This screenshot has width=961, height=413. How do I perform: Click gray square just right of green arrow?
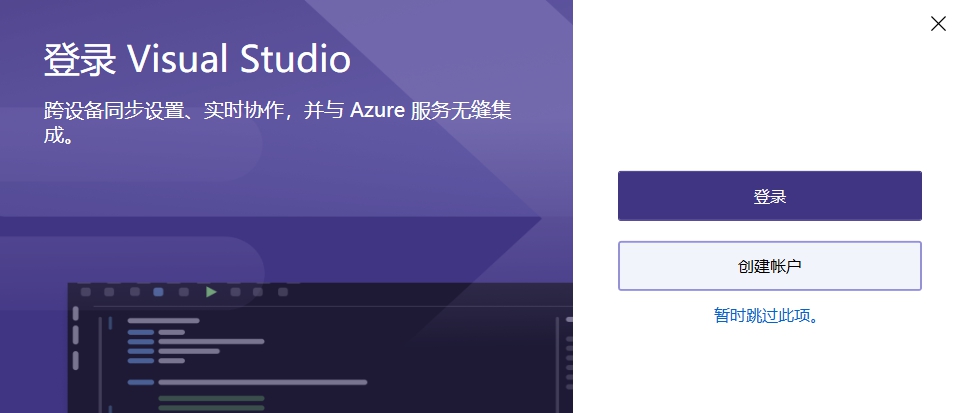[x=235, y=292]
